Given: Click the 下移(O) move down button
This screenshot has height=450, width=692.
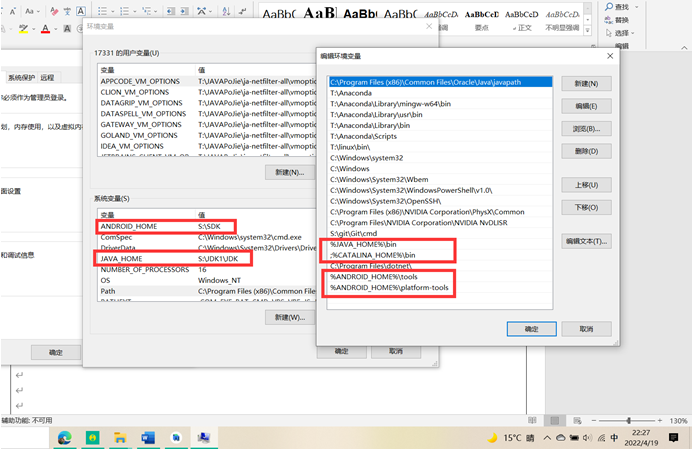Looking at the screenshot, I should [x=586, y=207].
